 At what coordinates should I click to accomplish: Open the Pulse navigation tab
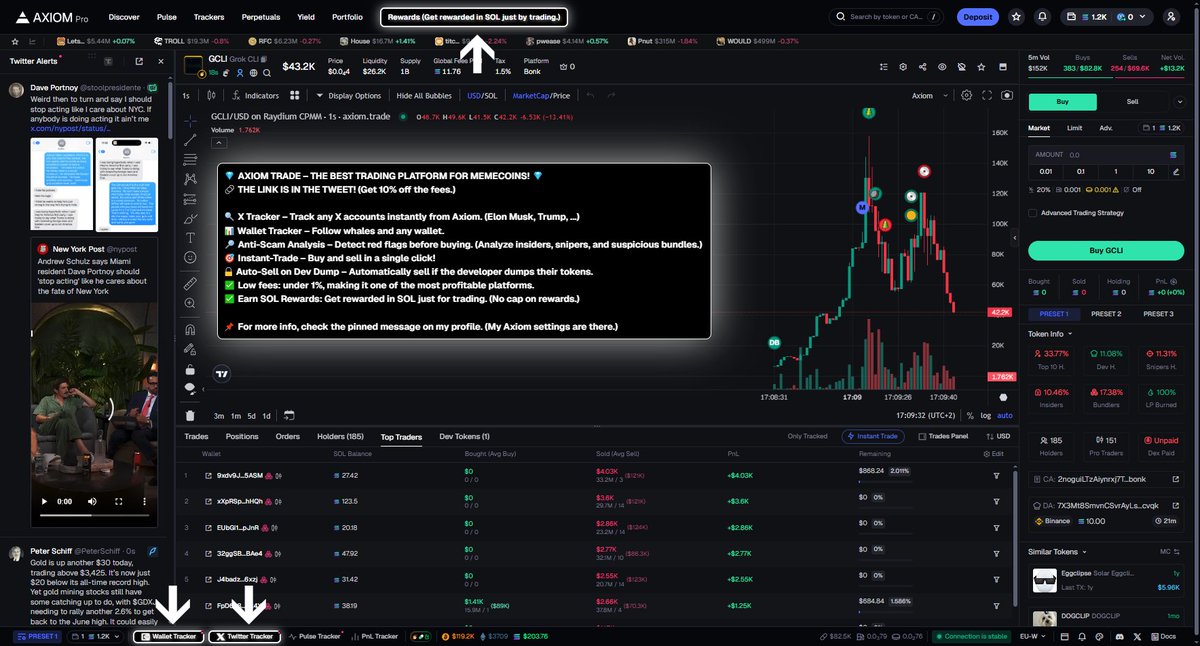pyautogui.click(x=167, y=17)
